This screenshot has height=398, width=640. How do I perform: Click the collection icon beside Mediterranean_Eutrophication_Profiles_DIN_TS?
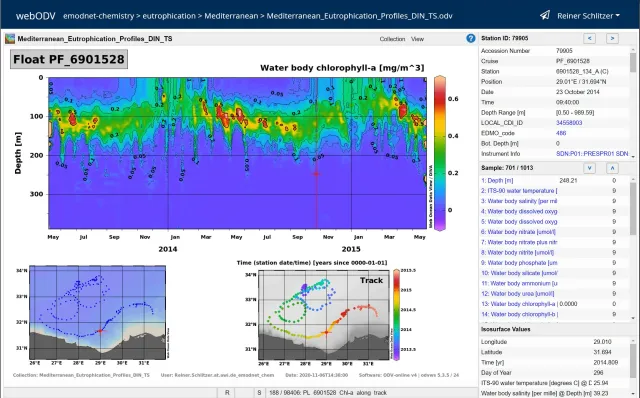pos(10,39)
